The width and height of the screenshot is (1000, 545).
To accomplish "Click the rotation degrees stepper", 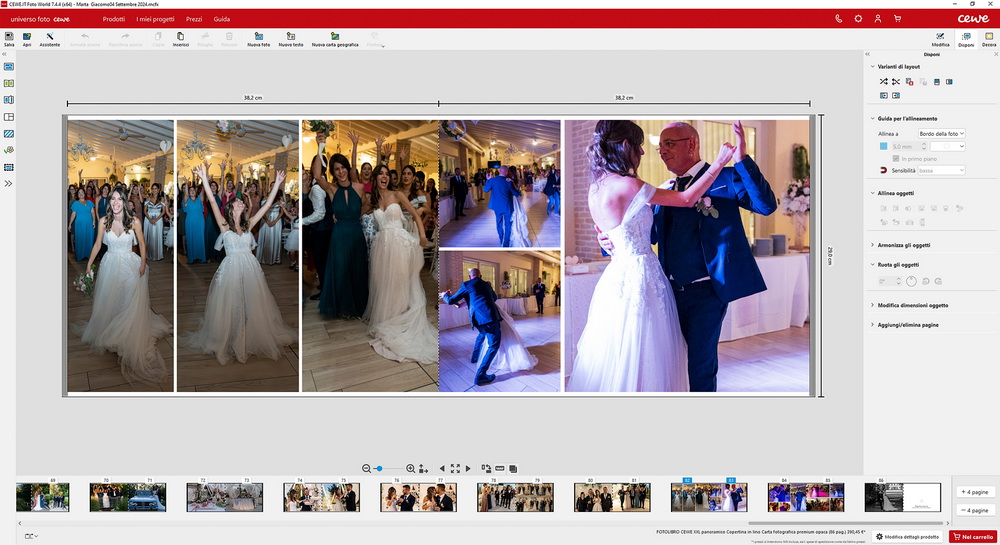I will (x=898, y=281).
